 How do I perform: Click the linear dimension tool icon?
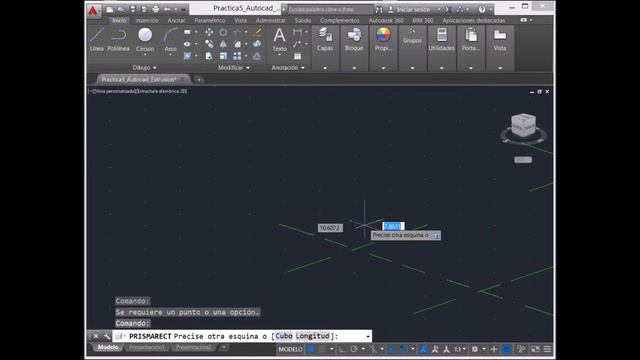pyautogui.click(x=298, y=32)
